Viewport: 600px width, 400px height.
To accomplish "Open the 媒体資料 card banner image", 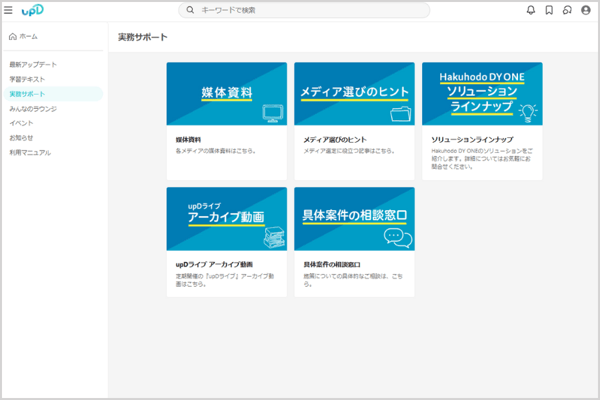I will (227, 94).
